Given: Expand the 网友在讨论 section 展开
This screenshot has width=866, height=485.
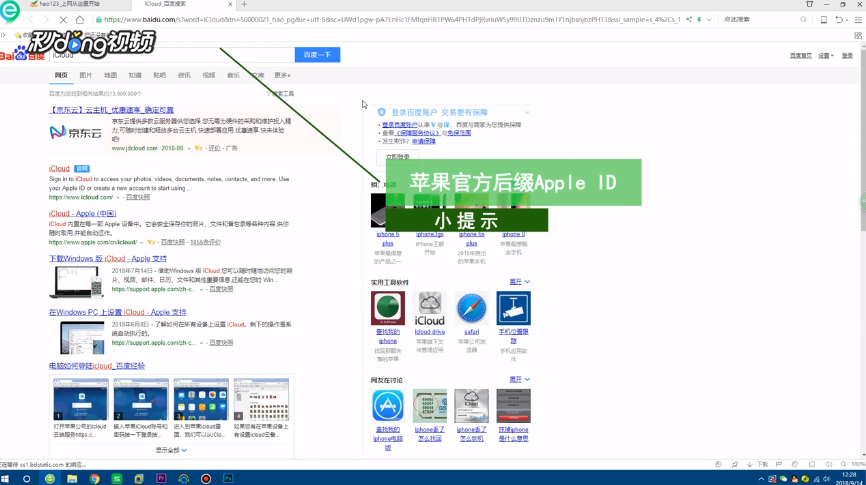Looking at the screenshot, I should 520,379.
